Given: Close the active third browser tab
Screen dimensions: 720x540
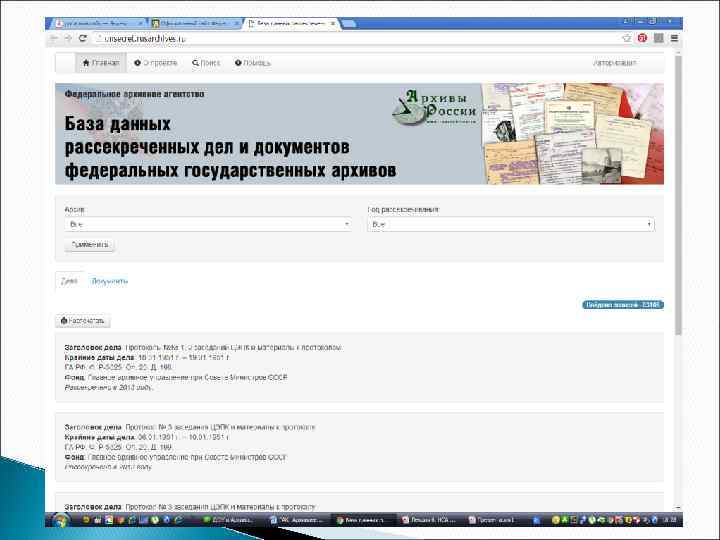Looking at the screenshot, I should coord(332,23).
